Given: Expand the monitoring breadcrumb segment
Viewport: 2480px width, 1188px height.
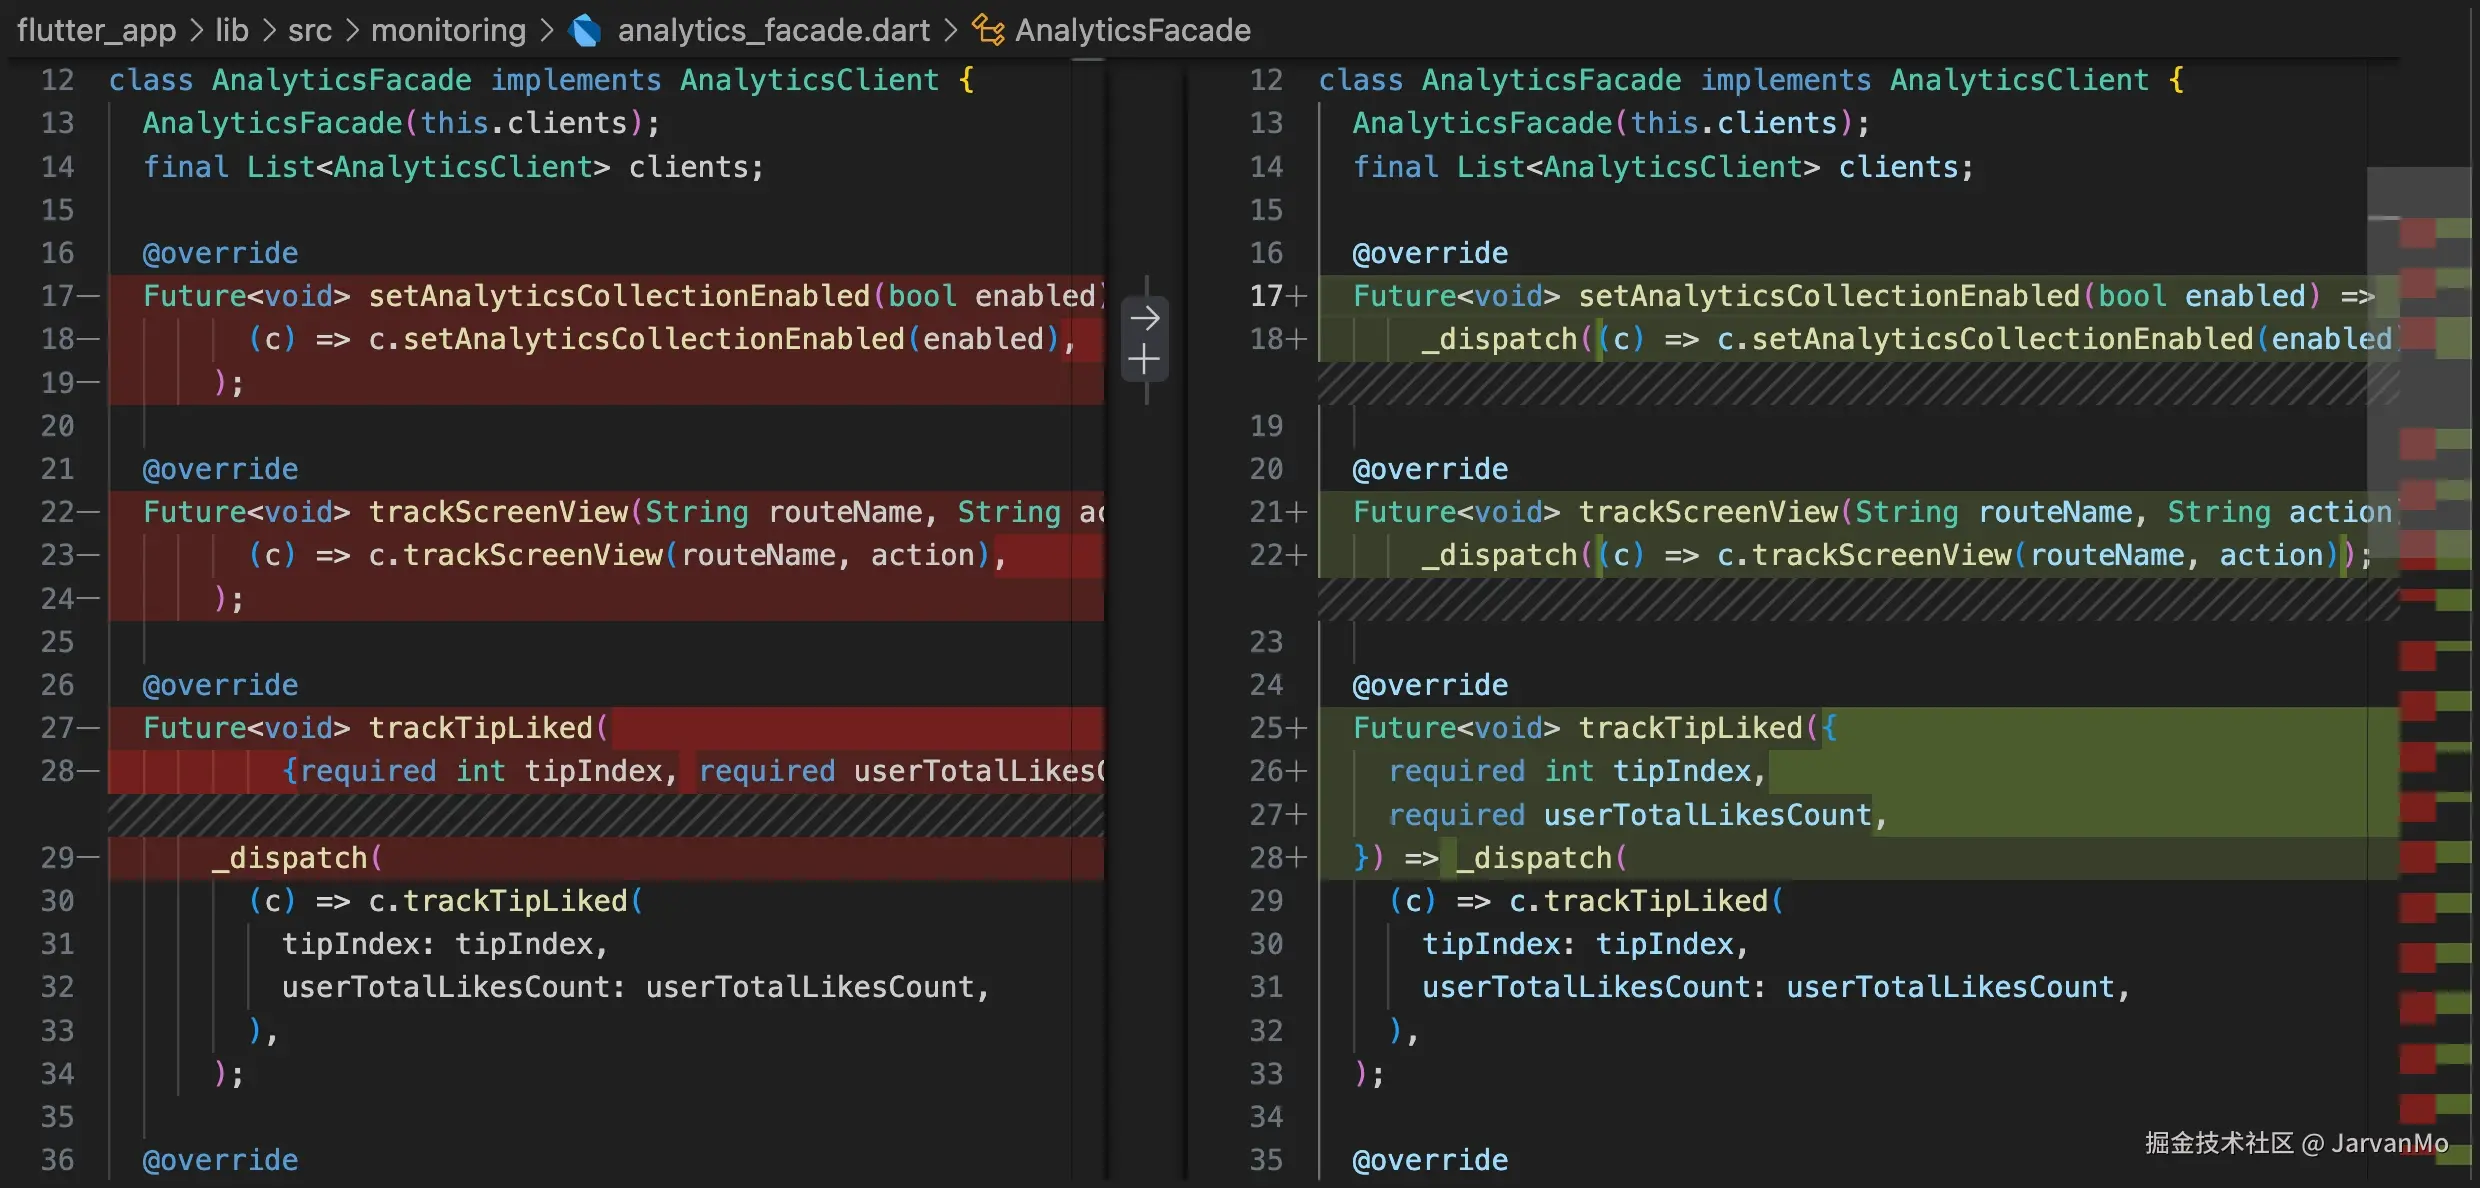Looking at the screenshot, I should pyautogui.click(x=448, y=31).
